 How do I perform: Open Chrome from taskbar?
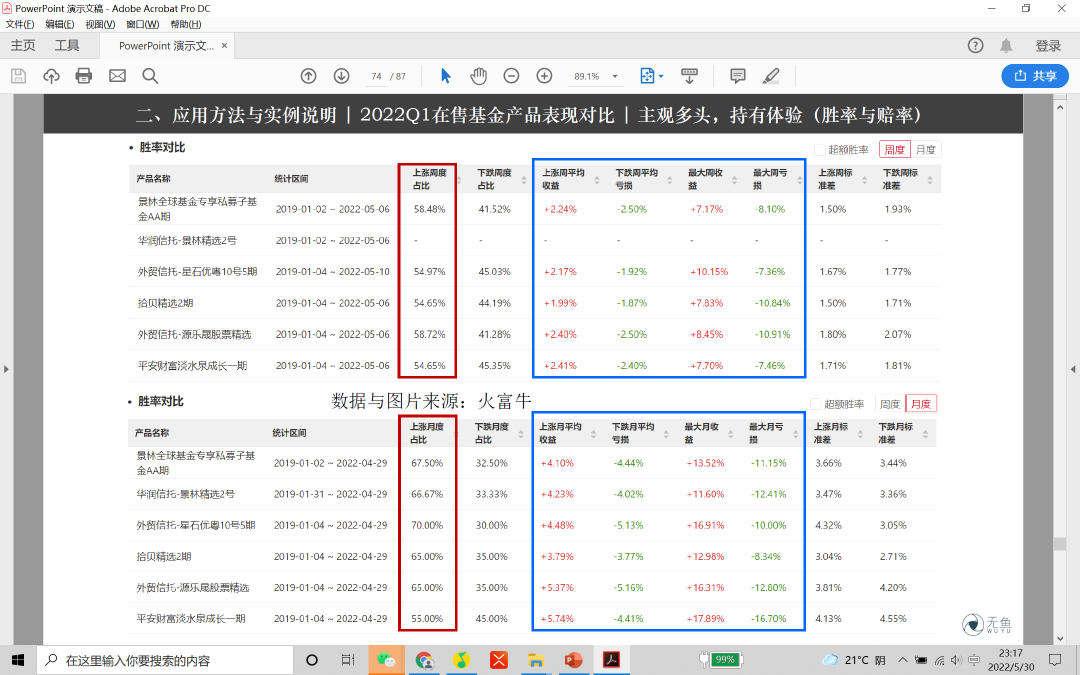[424, 660]
